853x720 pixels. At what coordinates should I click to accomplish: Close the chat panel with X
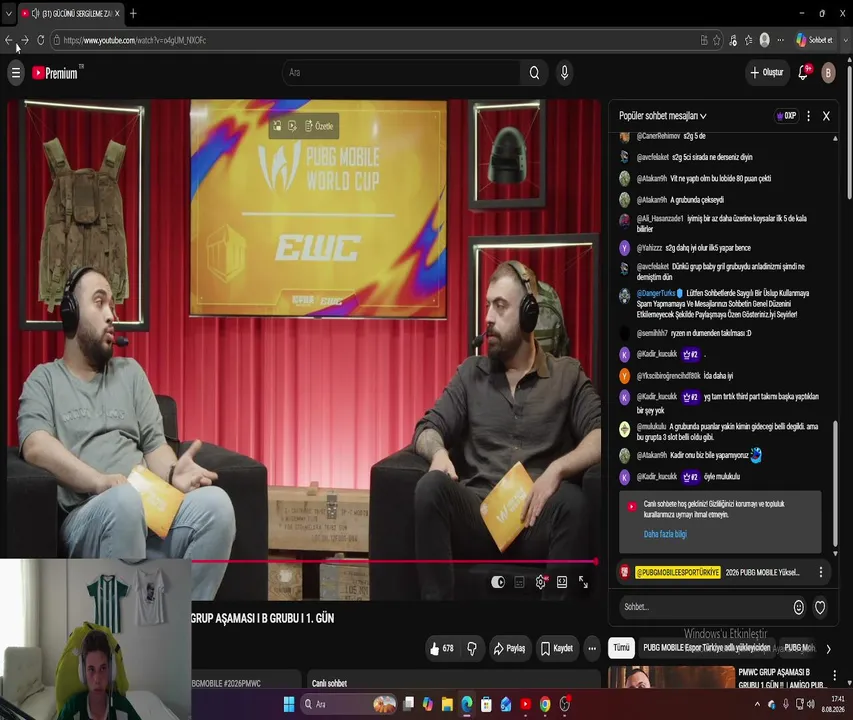click(x=826, y=116)
